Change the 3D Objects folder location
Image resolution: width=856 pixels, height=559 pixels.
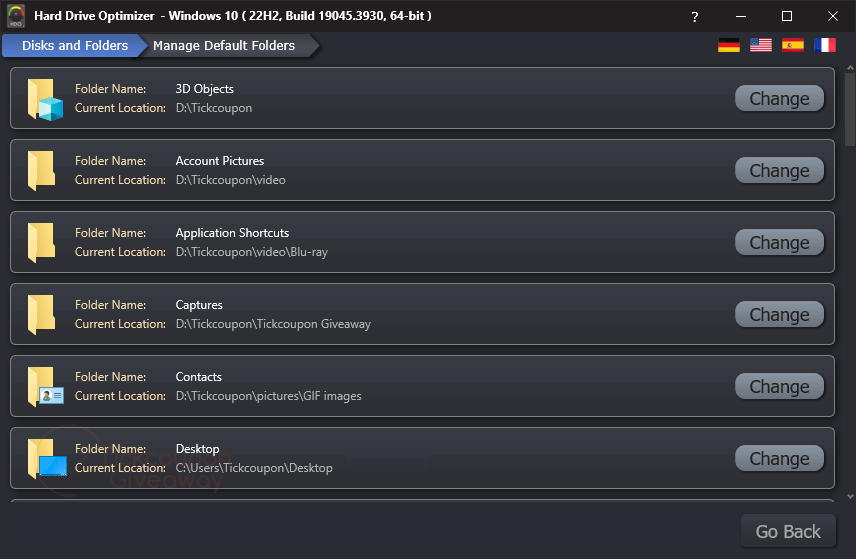[x=779, y=98]
